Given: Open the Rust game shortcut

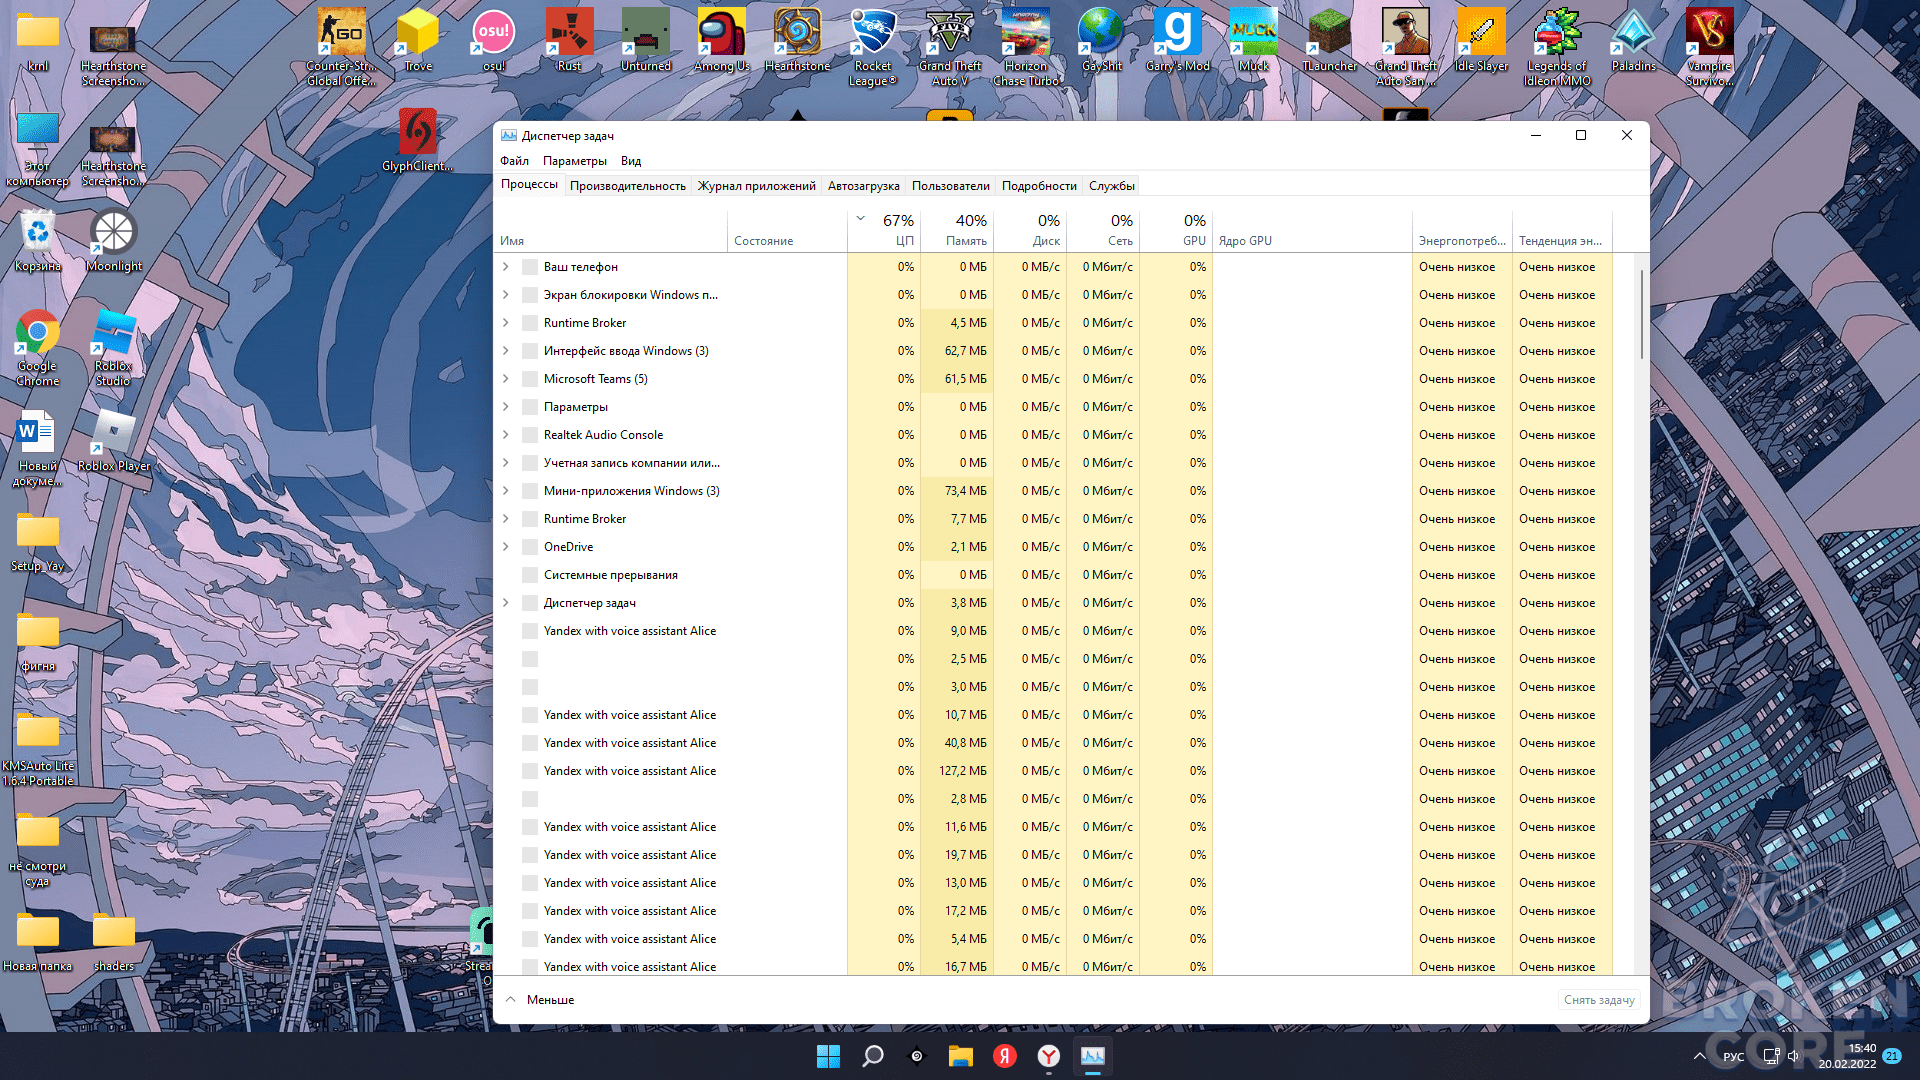Looking at the screenshot, I should pos(569,40).
